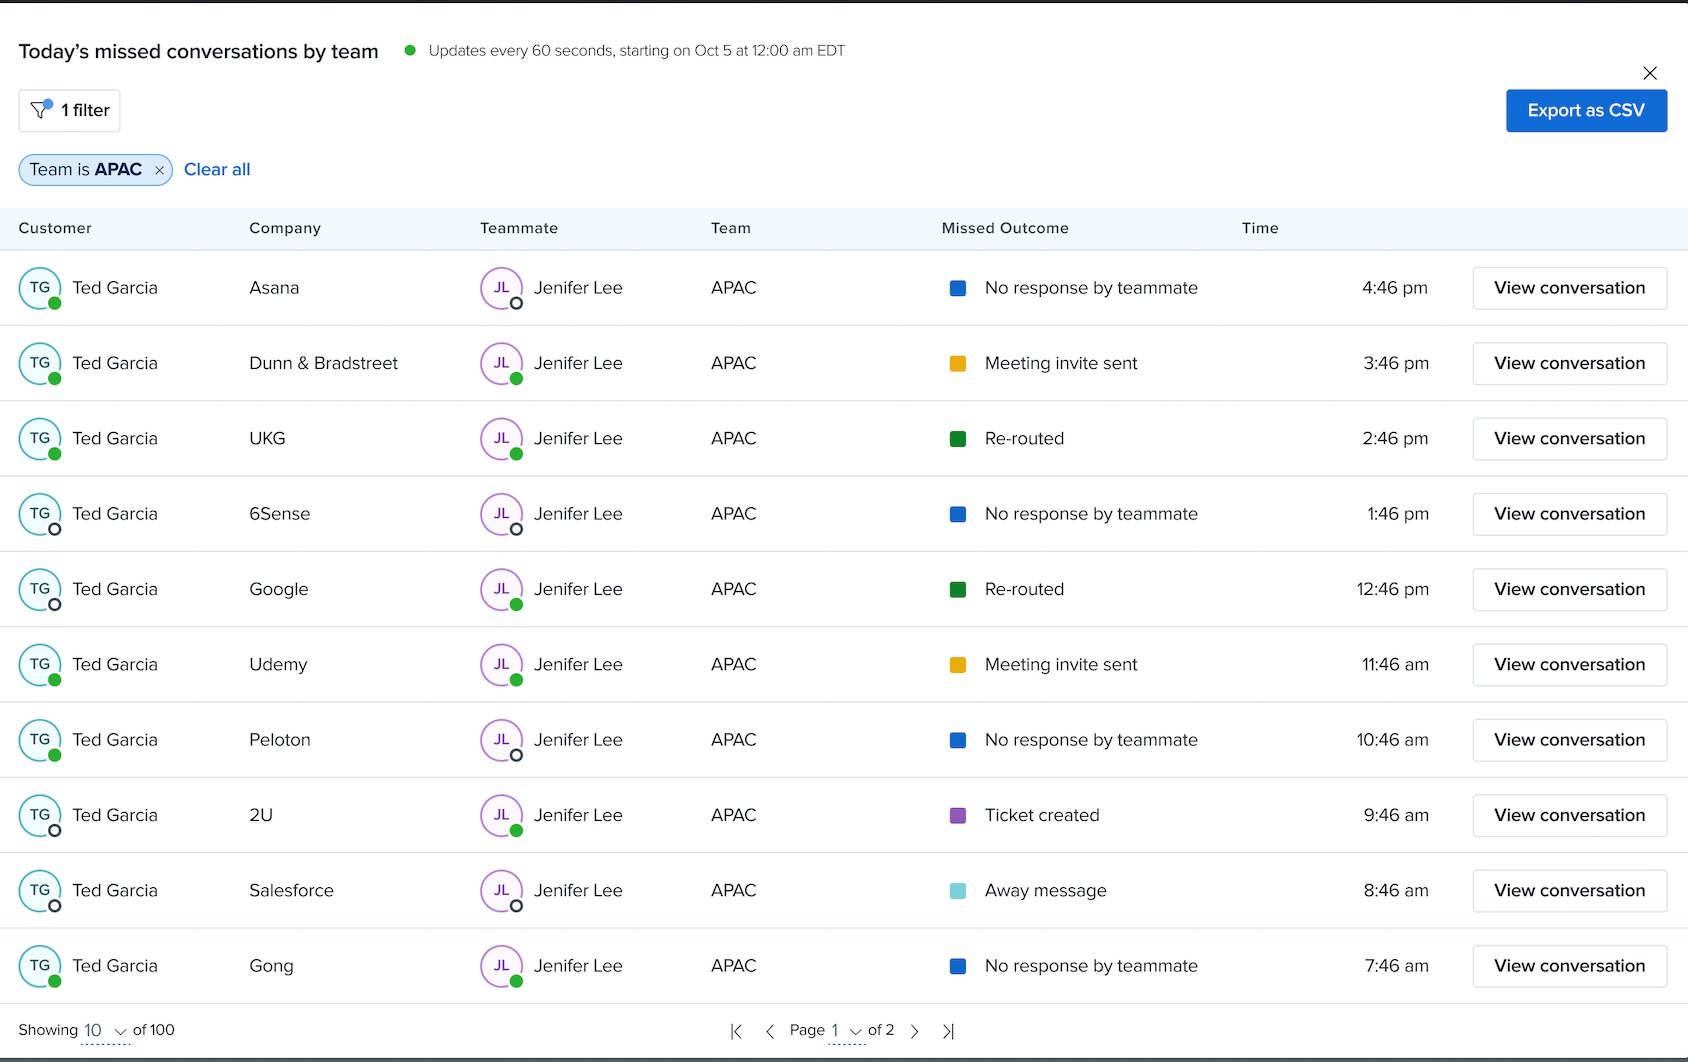The width and height of the screenshot is (1688, 1062).
Task: Click the JL avatar in Peloton row
Action: click(502, 740)
